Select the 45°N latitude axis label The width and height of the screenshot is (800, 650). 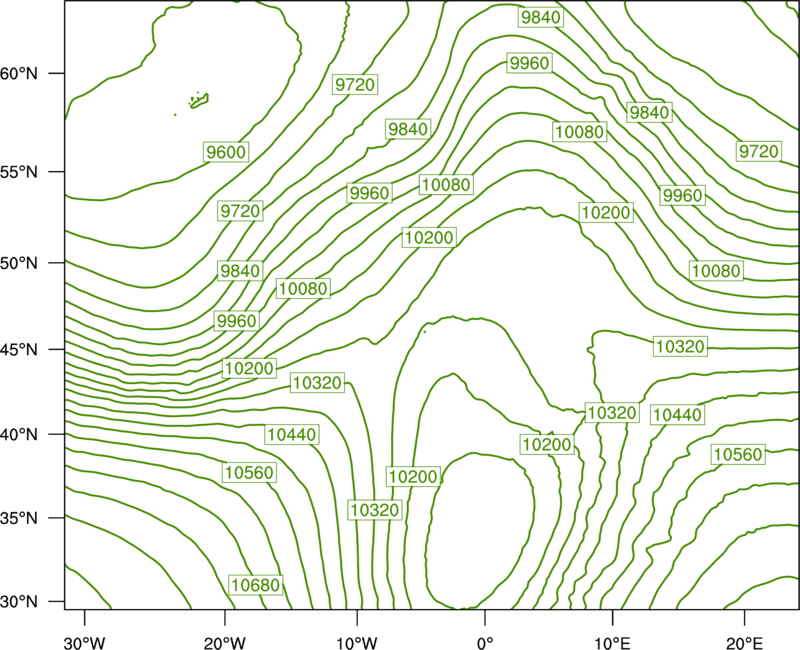coord(19,349)
